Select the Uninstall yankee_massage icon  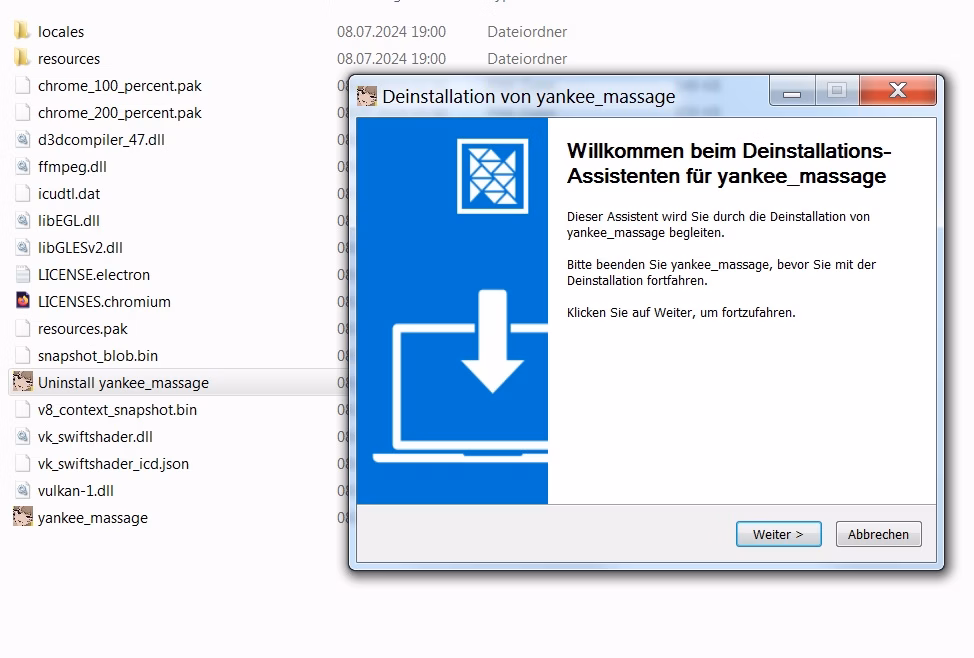click(x=23, y=382)
